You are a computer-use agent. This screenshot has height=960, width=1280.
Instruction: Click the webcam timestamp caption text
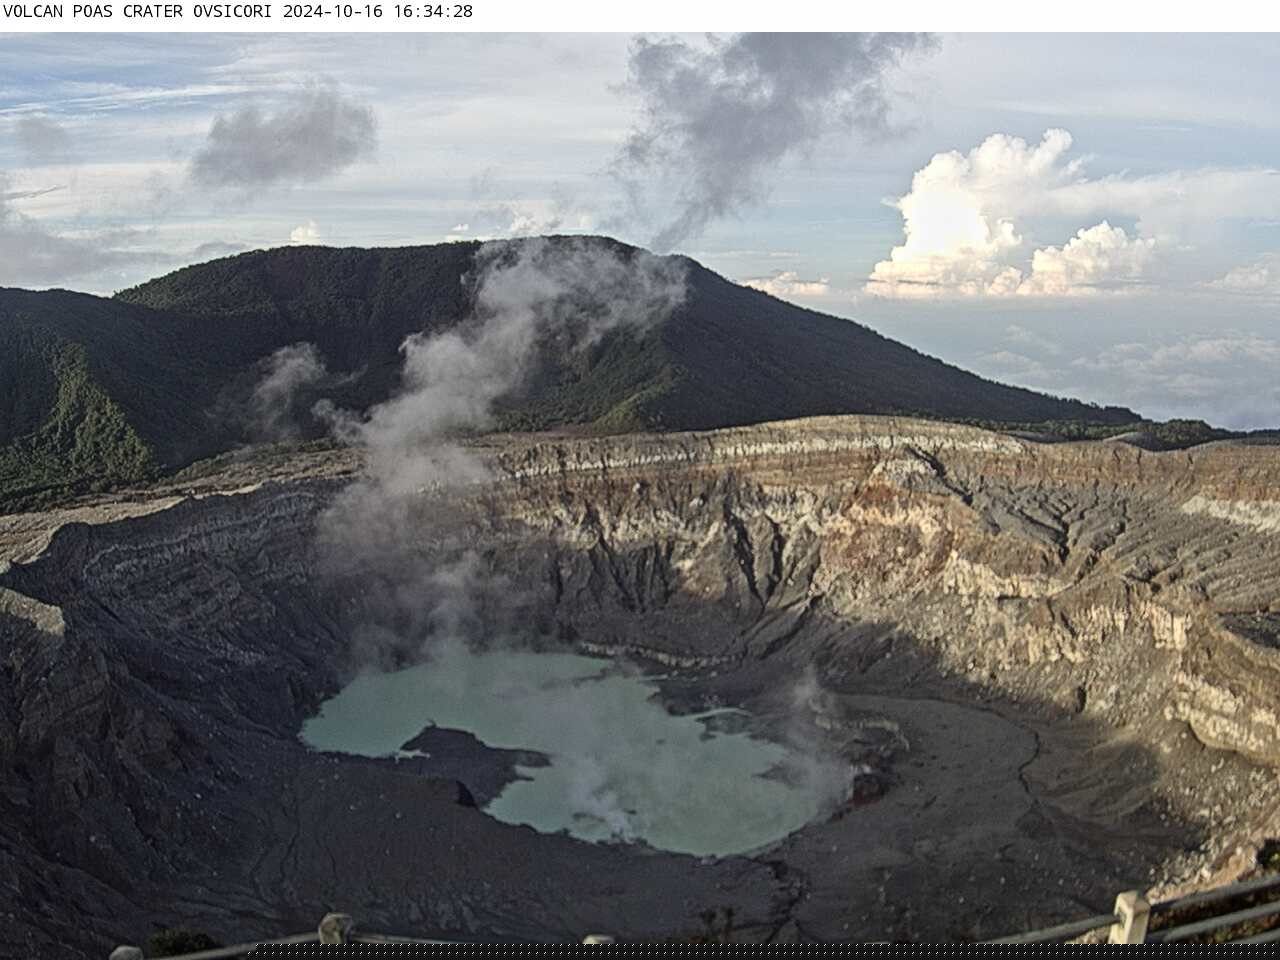pos(238,12)
